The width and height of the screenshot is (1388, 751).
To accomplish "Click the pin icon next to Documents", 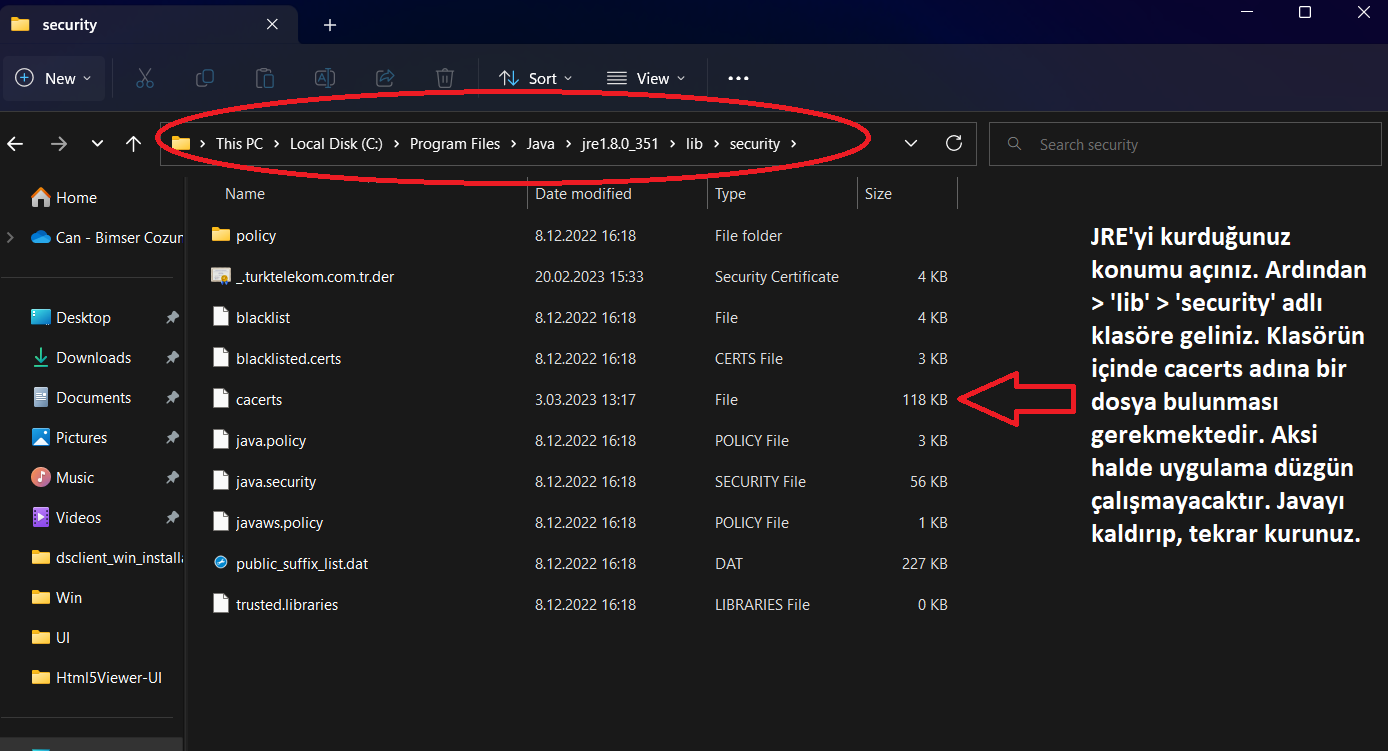I will pyautogui.click(x=172, y=397).
